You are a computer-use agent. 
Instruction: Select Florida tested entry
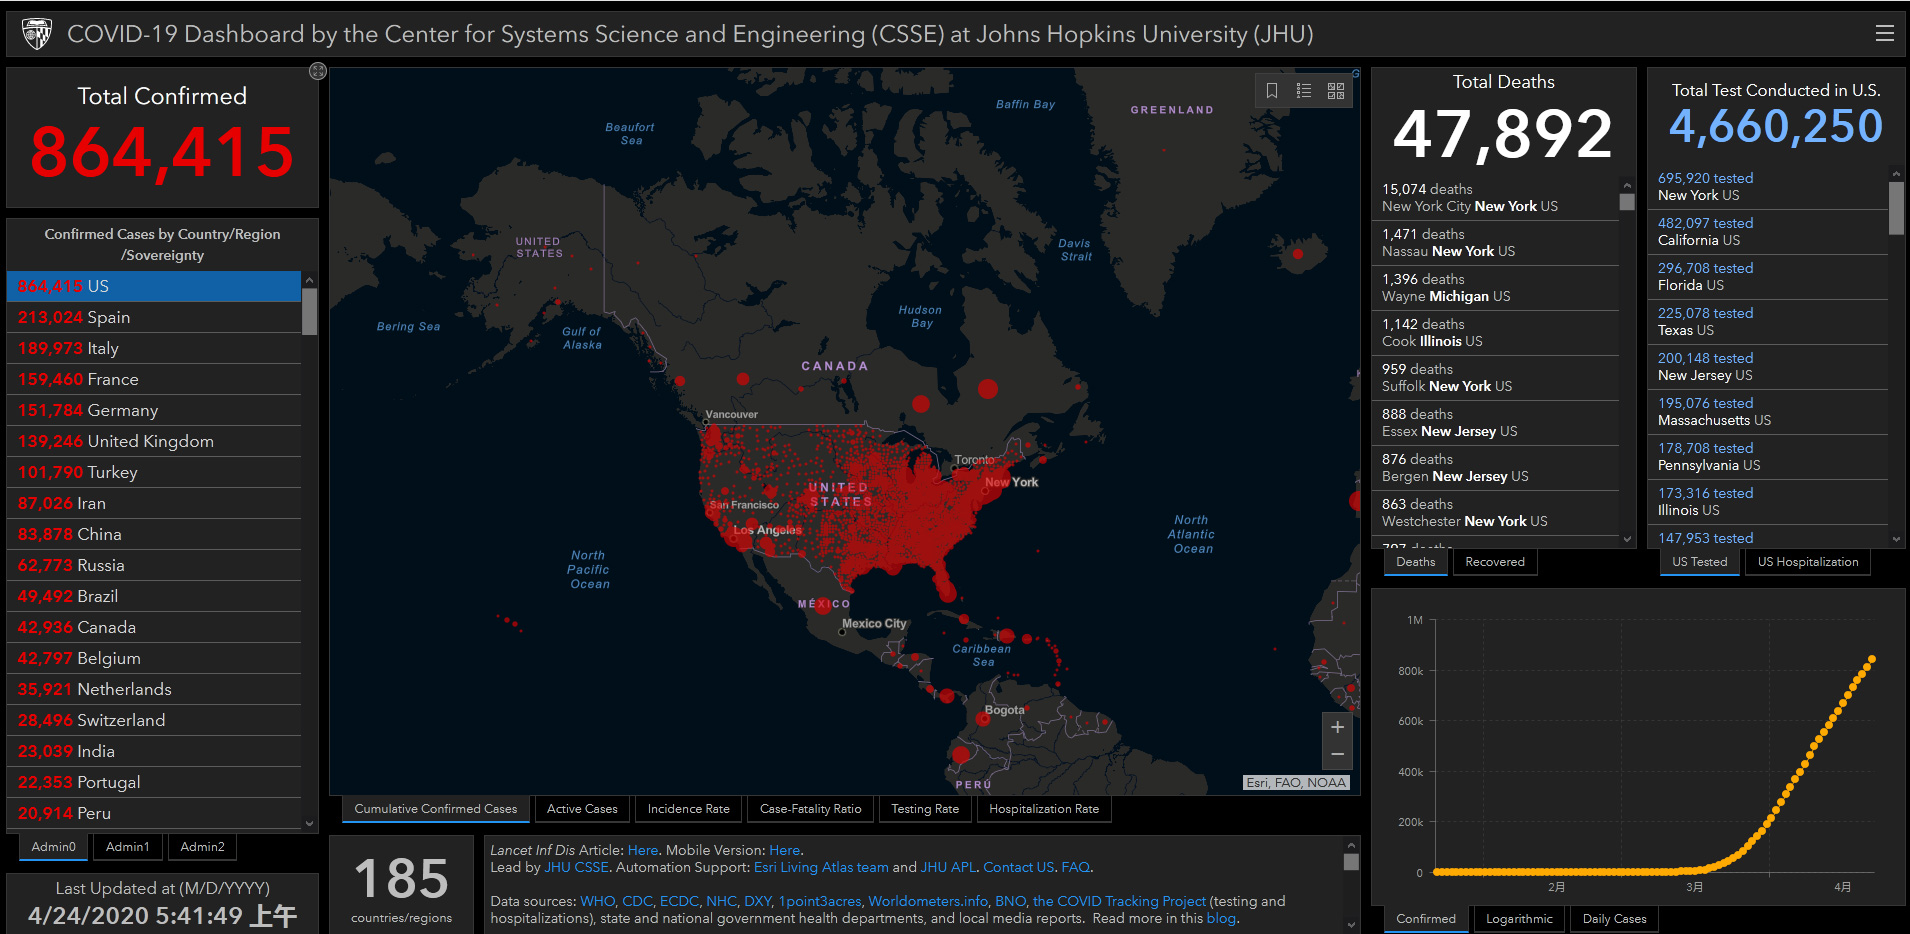click(1769, 277)
